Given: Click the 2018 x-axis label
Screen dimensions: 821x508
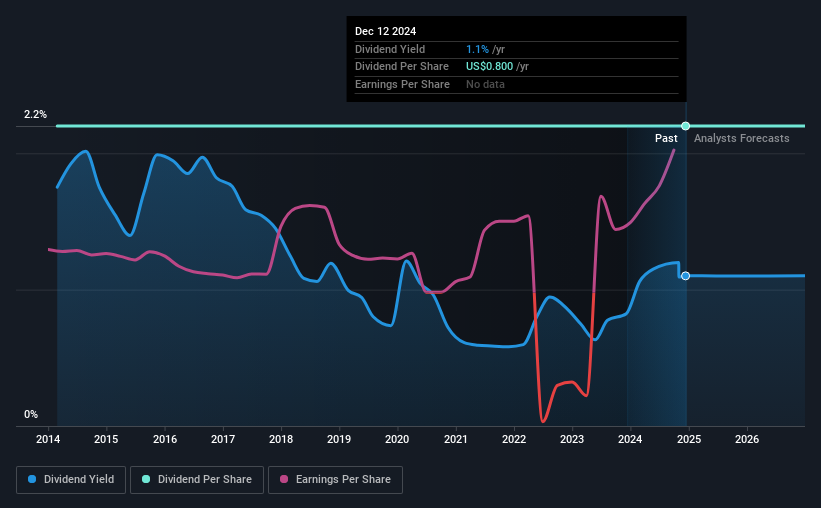Looking at the screenshot, I should (281, 439).
